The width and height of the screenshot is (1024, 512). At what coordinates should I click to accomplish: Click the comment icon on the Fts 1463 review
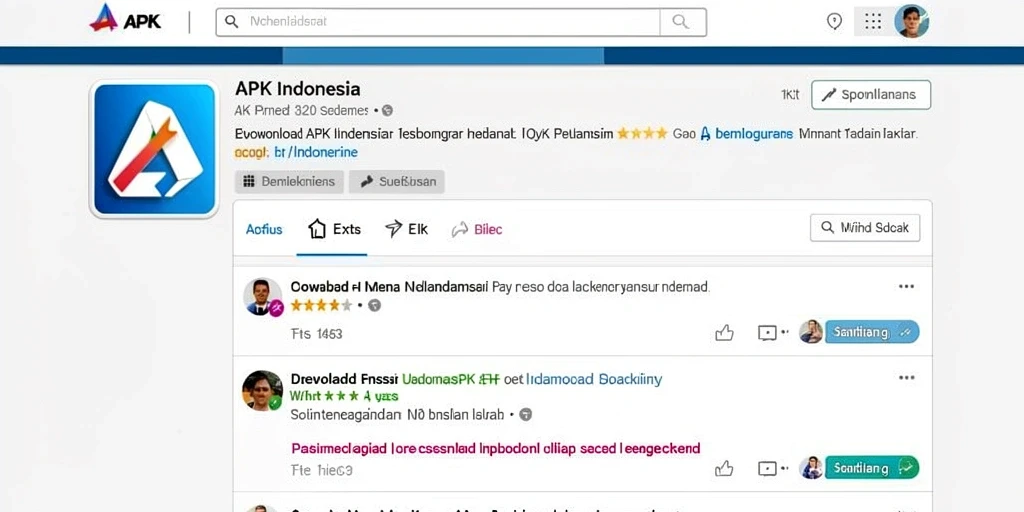coord(767,333)
